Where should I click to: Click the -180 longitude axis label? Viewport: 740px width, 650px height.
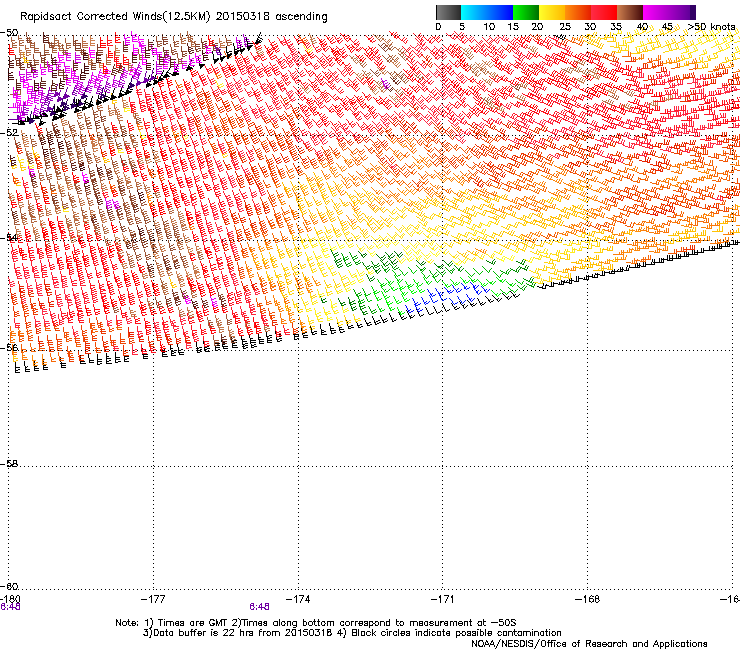10,599
